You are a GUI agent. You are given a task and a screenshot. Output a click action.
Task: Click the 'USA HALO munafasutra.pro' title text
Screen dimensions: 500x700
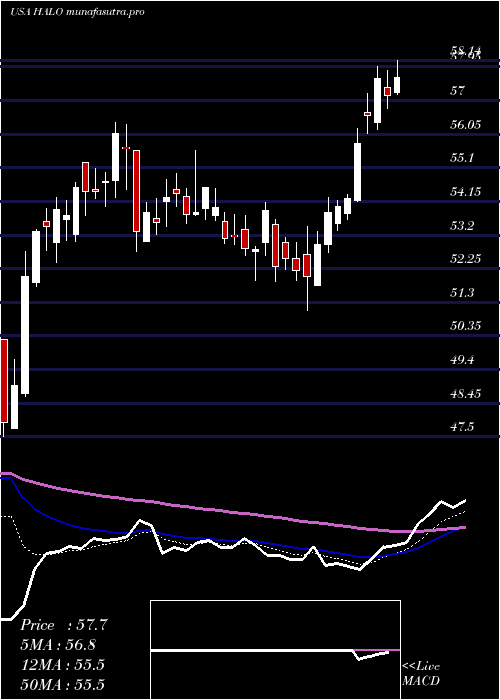pyautogui.click(x=77, y=12)
